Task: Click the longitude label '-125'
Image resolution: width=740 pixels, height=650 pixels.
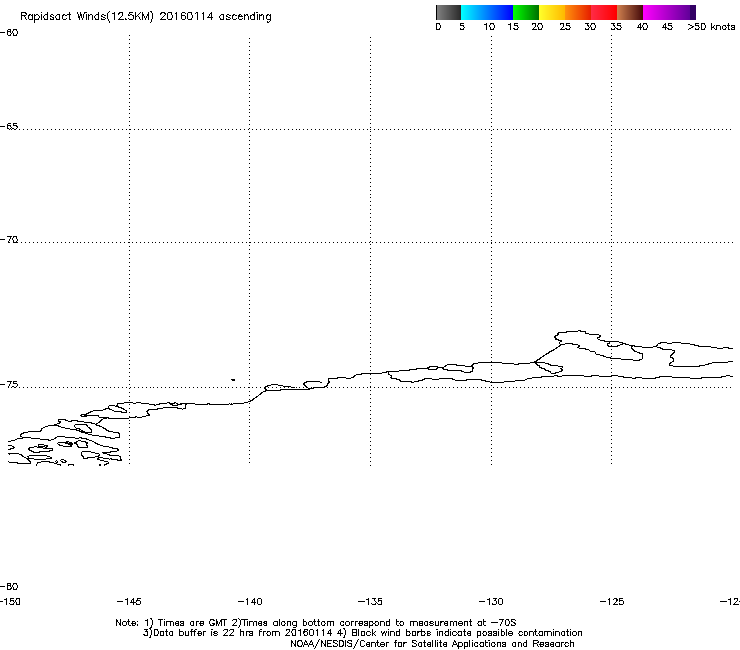Action: coord(612,601)
